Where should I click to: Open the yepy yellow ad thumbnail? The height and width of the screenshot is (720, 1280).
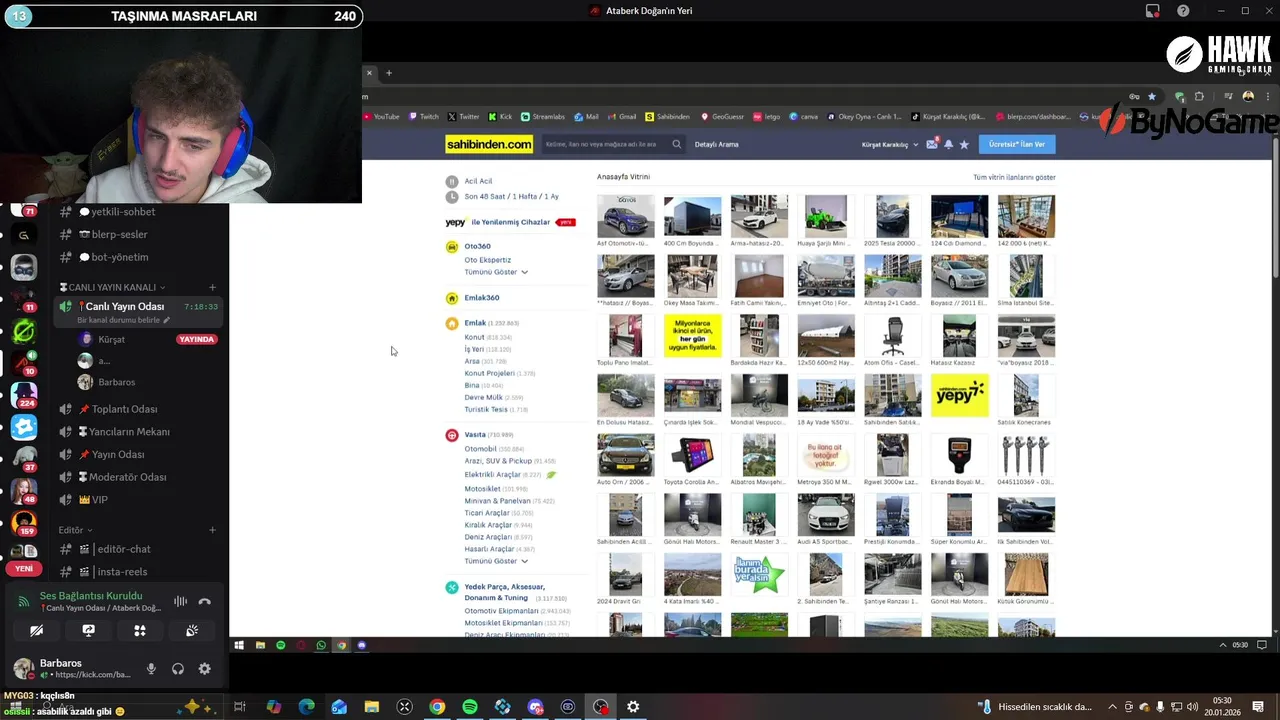tap(959, 395)
